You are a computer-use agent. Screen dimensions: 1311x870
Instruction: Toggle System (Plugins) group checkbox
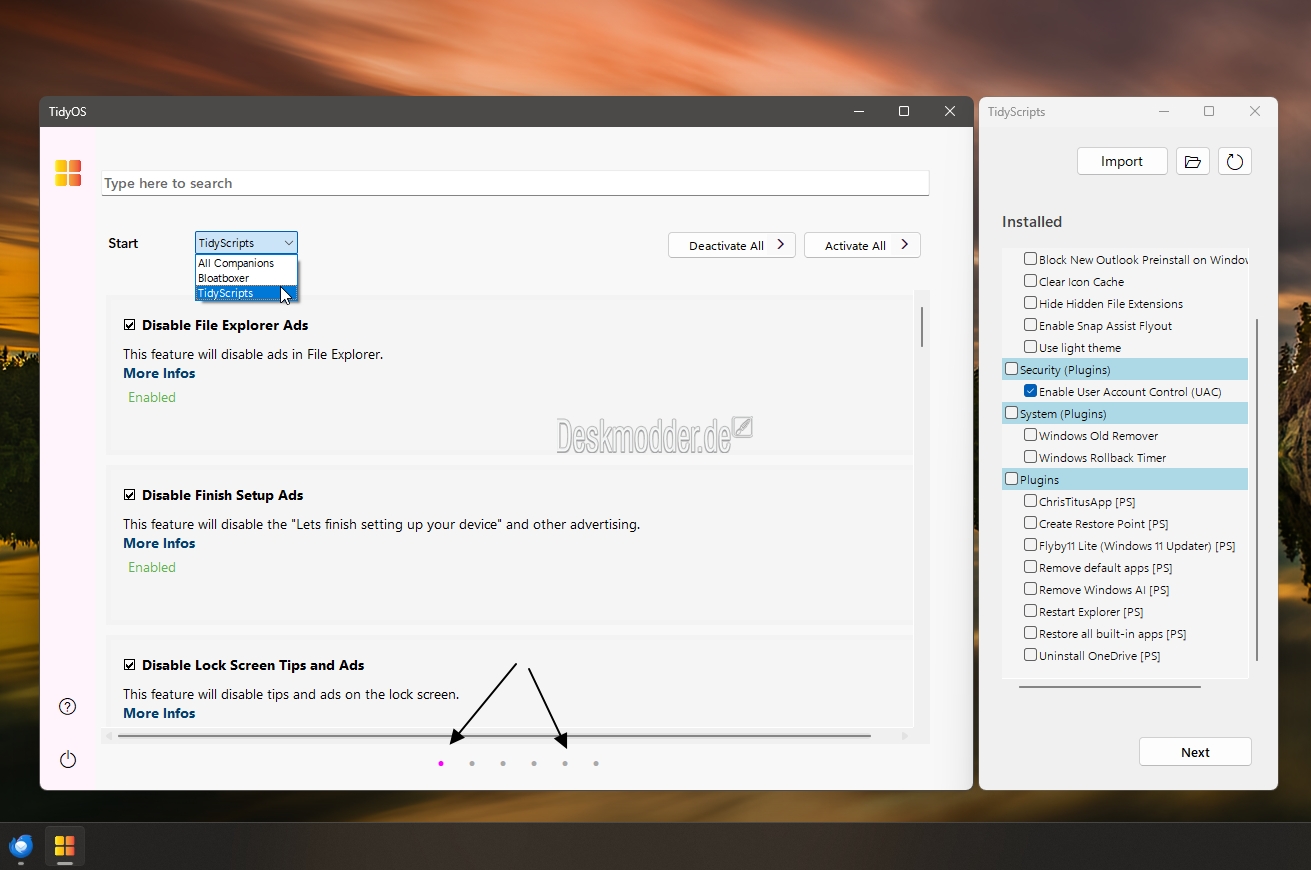point(1011,413)
